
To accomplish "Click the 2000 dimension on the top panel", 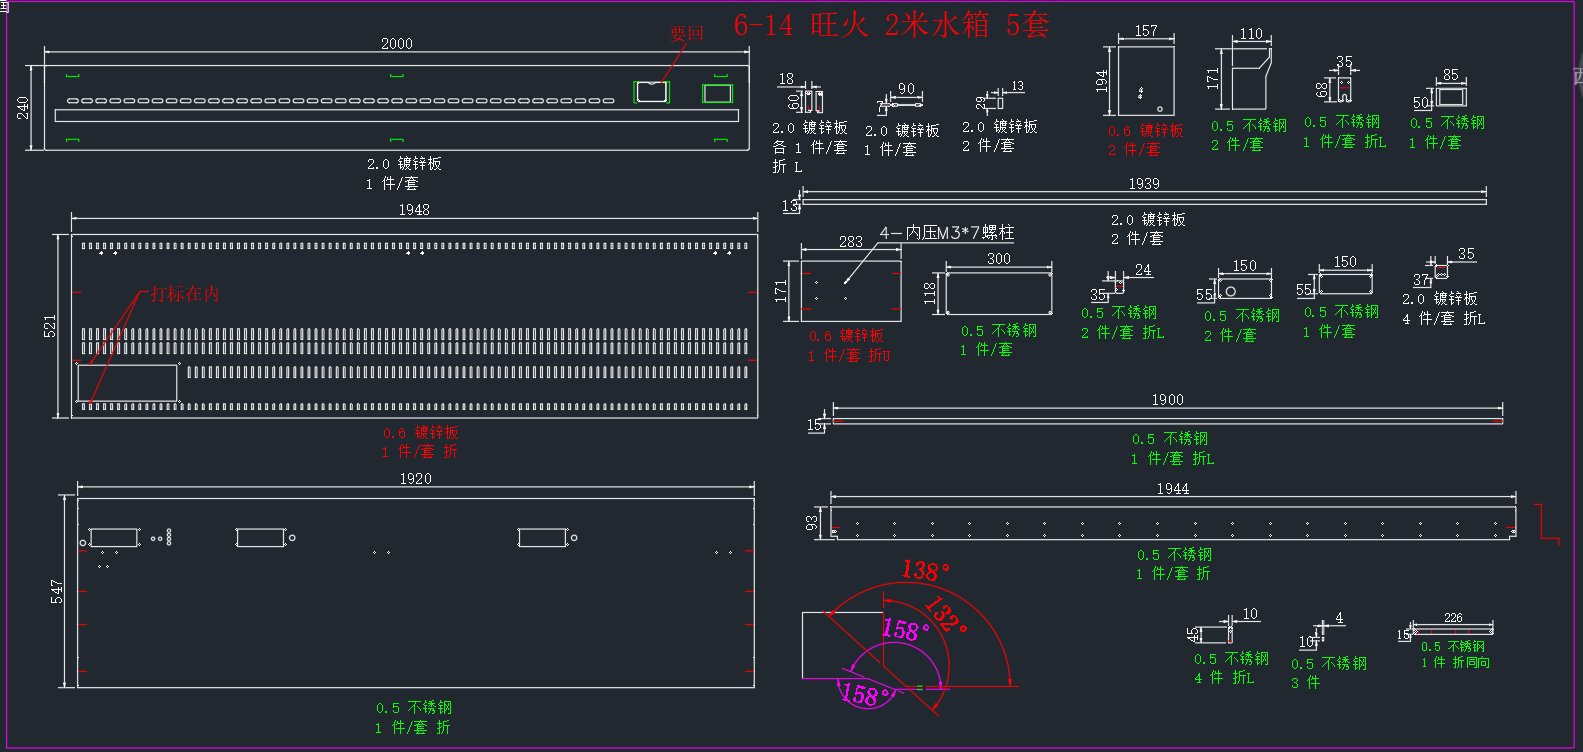I will (x=397, y=44).
